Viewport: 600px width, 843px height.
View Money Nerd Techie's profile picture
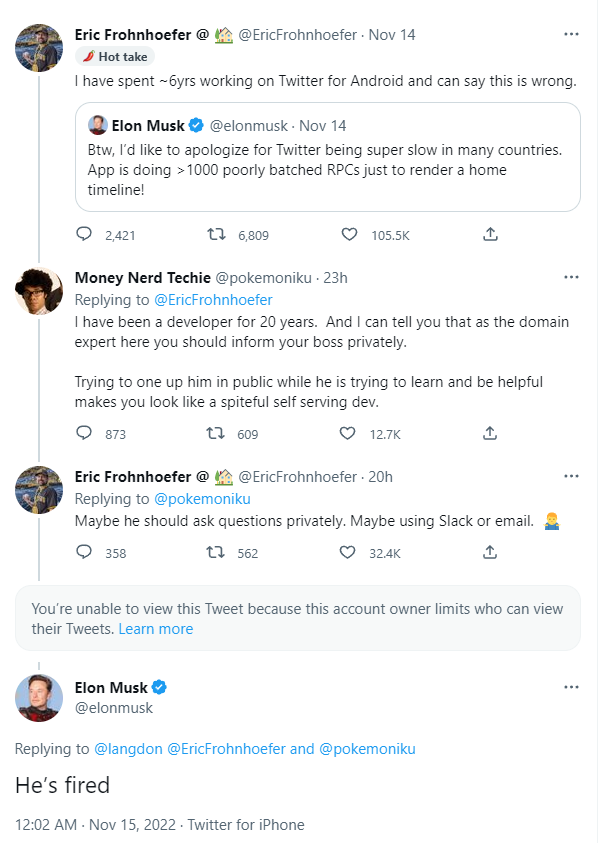[40, 292]
